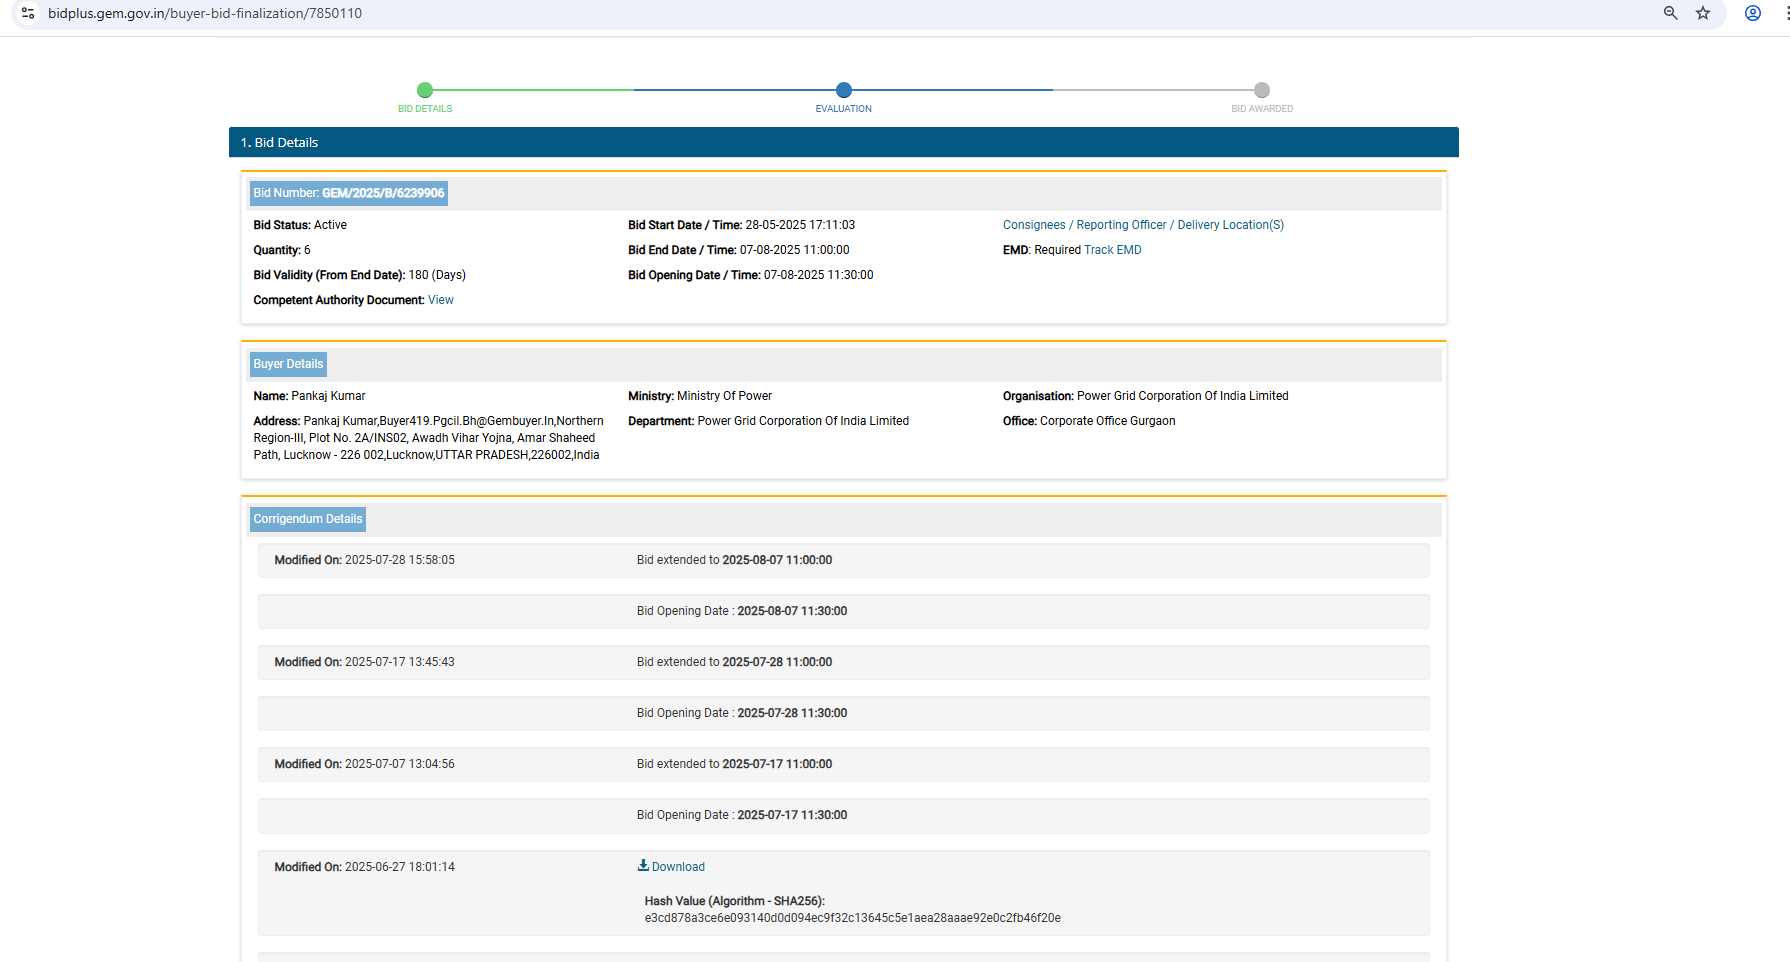This screenshot has width=1790, height=962.
Task: Click Bid extended to 2025-07-28 11:00:00
Action: pos(735,662)
